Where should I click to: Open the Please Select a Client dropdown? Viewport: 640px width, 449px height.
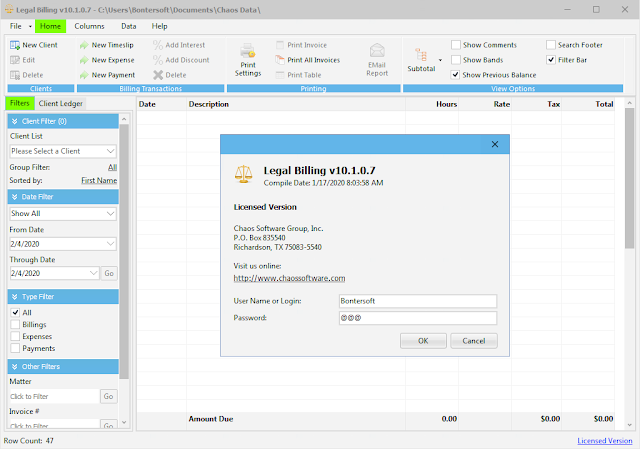[x=110, y=151]
